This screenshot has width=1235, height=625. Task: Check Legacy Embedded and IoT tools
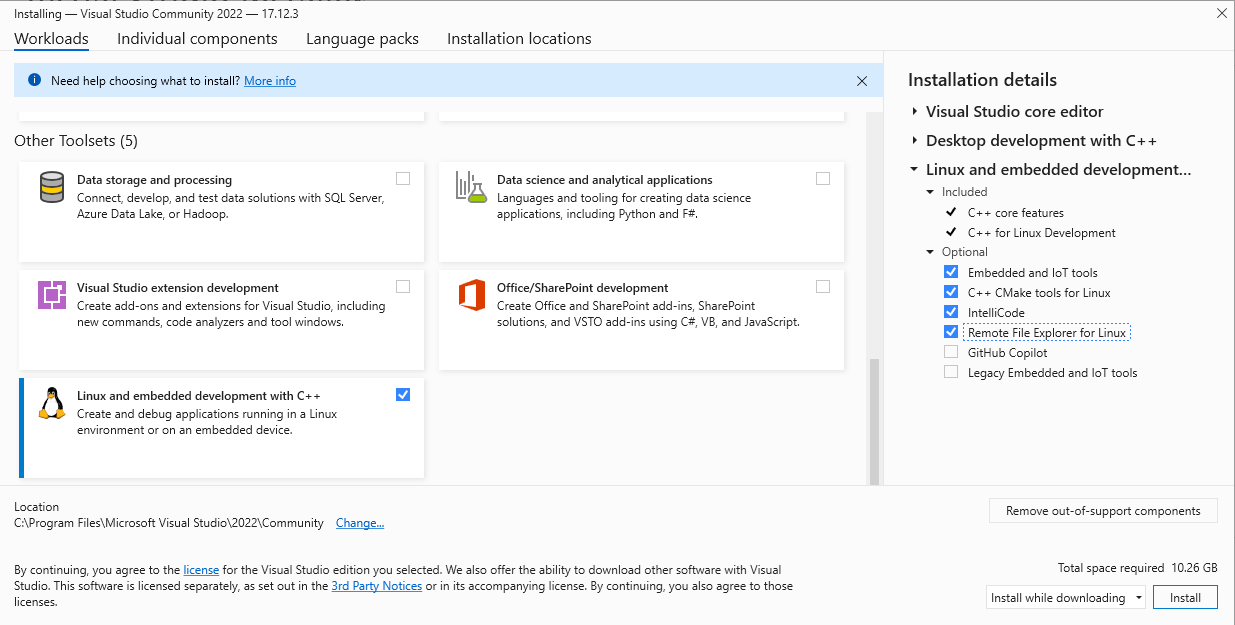click(x=951, y=372)
